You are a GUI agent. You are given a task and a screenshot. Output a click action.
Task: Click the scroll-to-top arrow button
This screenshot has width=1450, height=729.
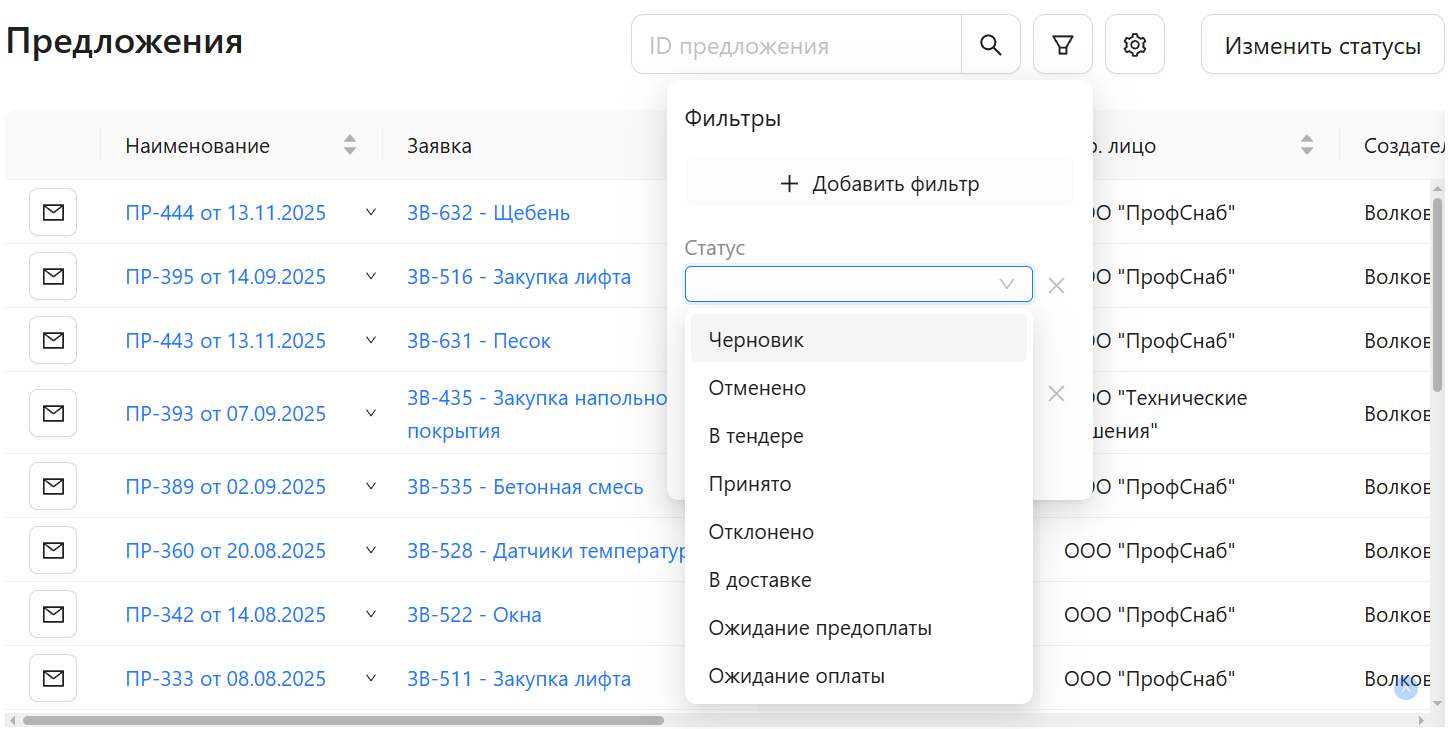click(1405, 687)
